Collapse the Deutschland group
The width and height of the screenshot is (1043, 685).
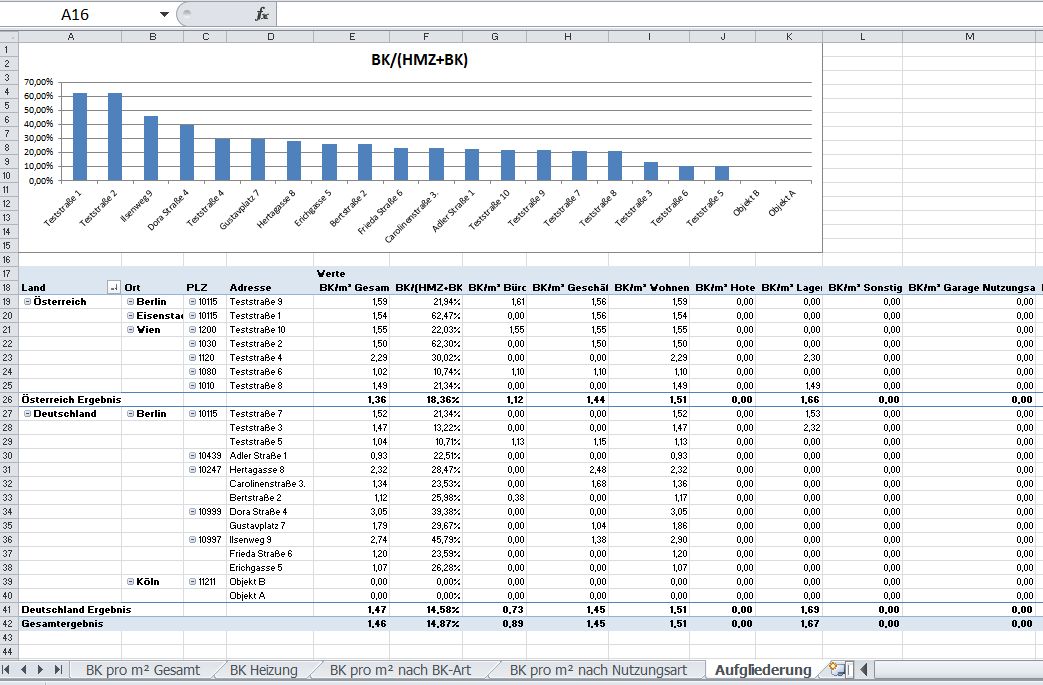coord(27,413)
